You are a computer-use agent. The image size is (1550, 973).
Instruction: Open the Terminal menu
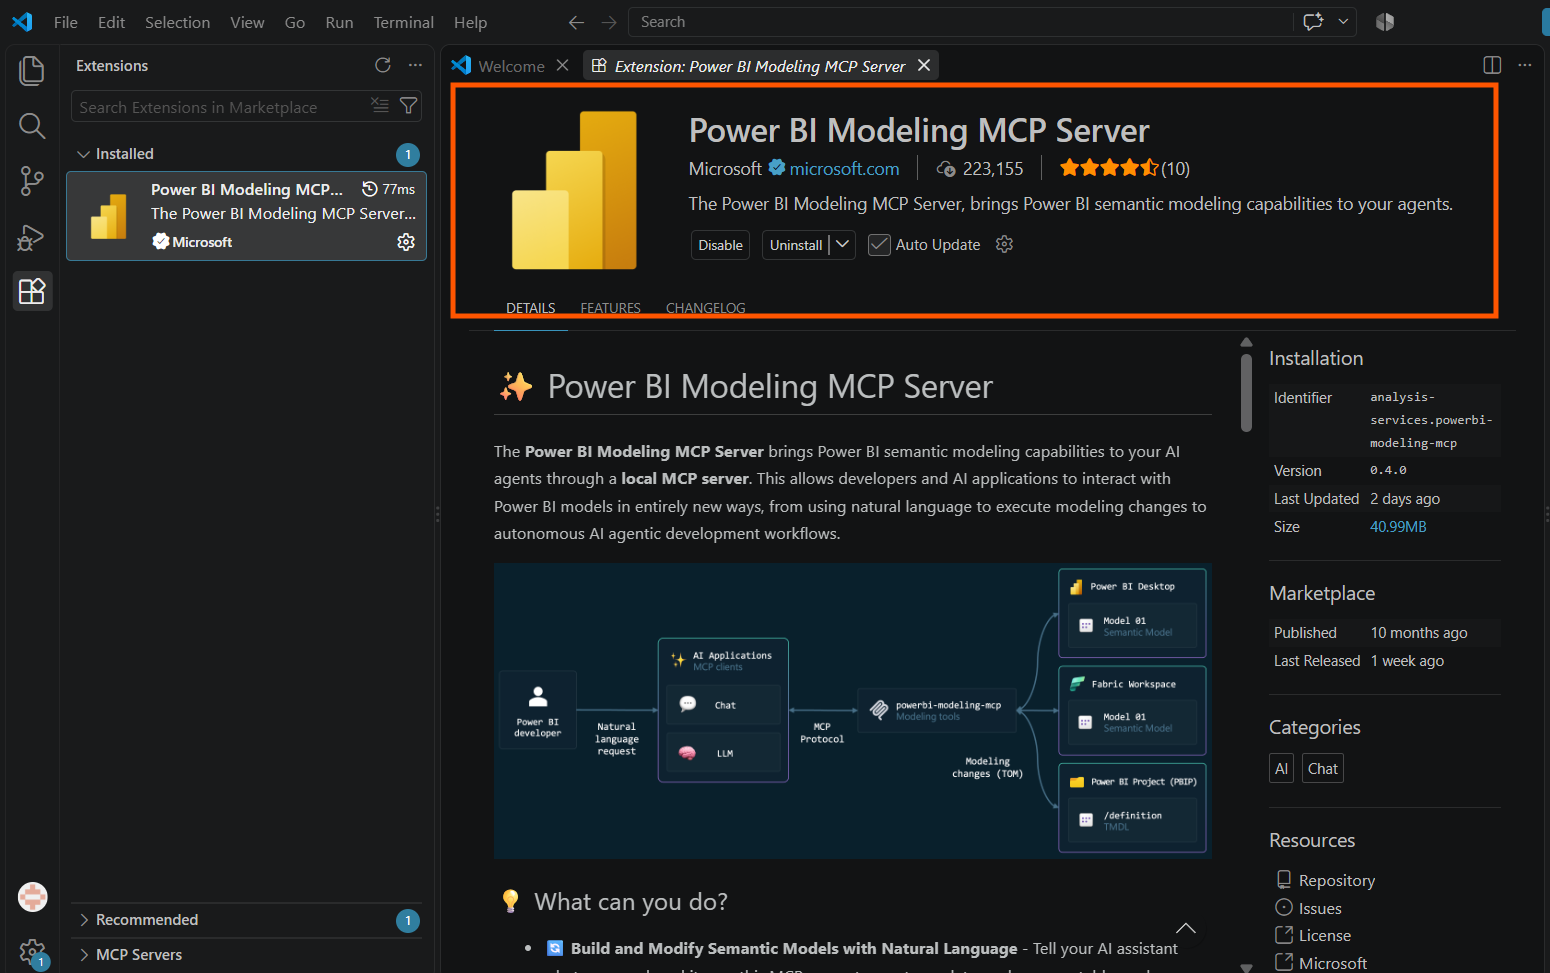pos(403,22)
